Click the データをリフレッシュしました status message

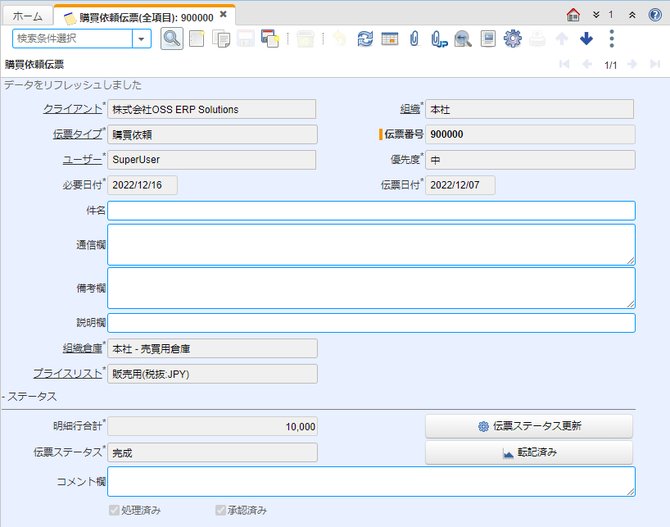(73, 85)
